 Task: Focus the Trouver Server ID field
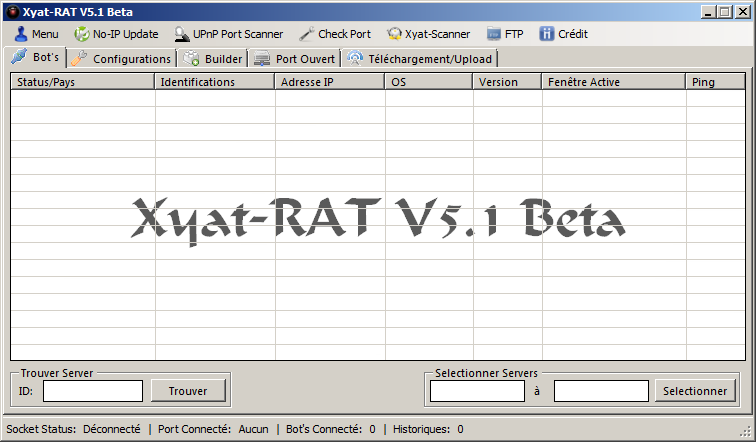93,391
